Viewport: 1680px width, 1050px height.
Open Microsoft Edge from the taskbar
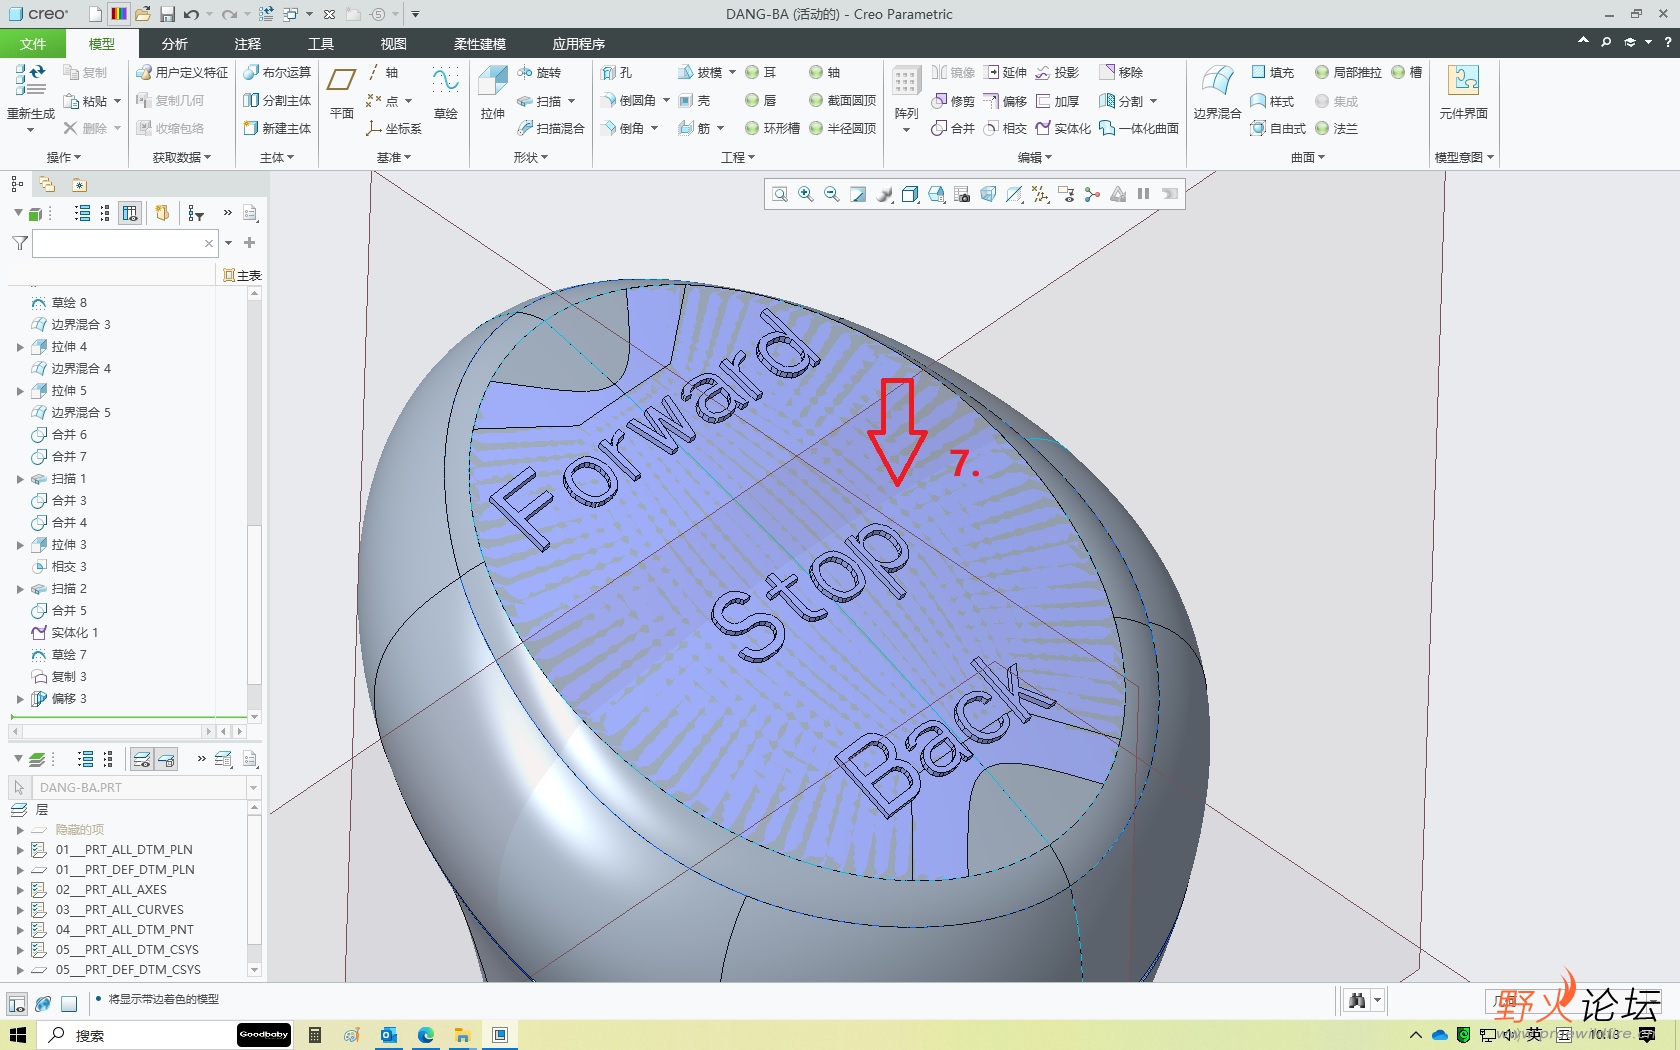426,1035
